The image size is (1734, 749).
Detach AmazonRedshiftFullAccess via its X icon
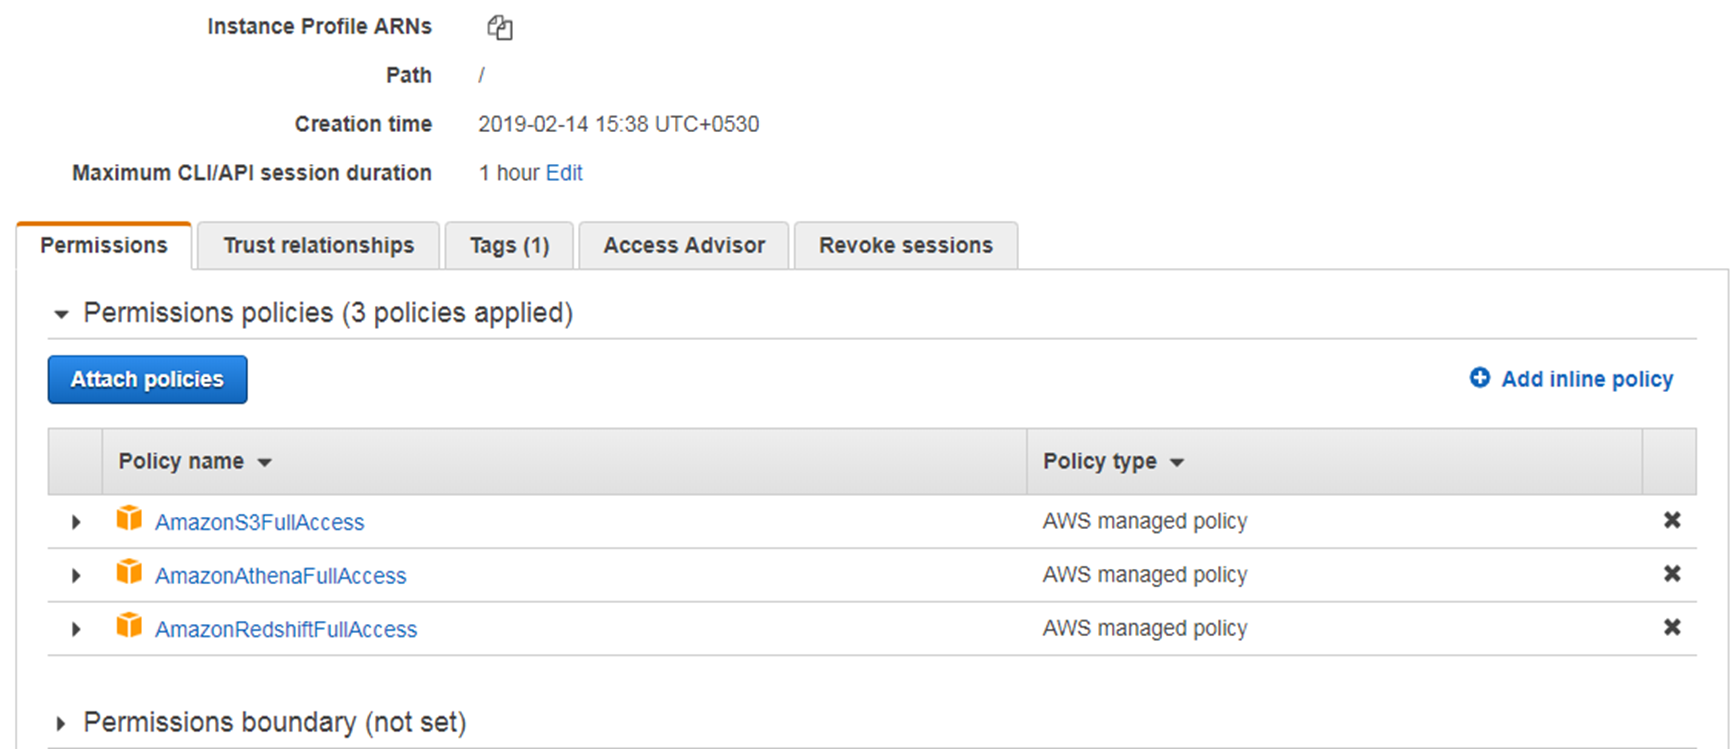coord(1671,628)
